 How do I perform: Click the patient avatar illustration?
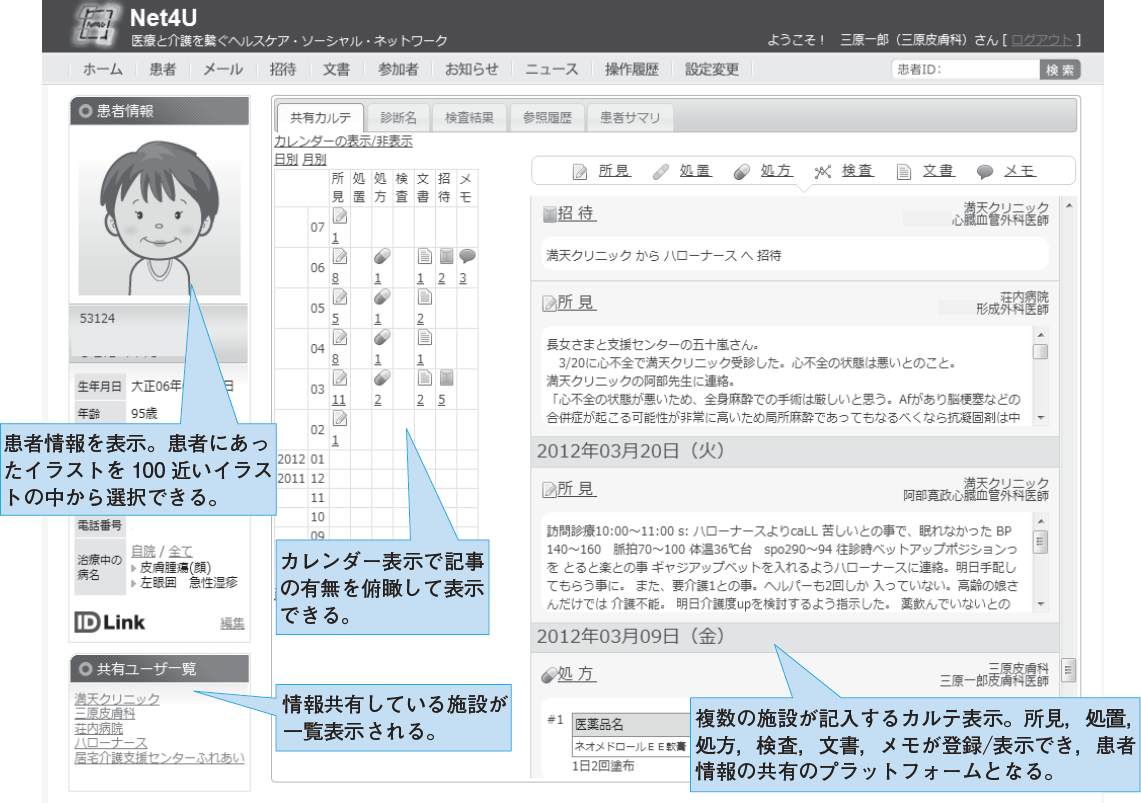[x=159, y=216]
